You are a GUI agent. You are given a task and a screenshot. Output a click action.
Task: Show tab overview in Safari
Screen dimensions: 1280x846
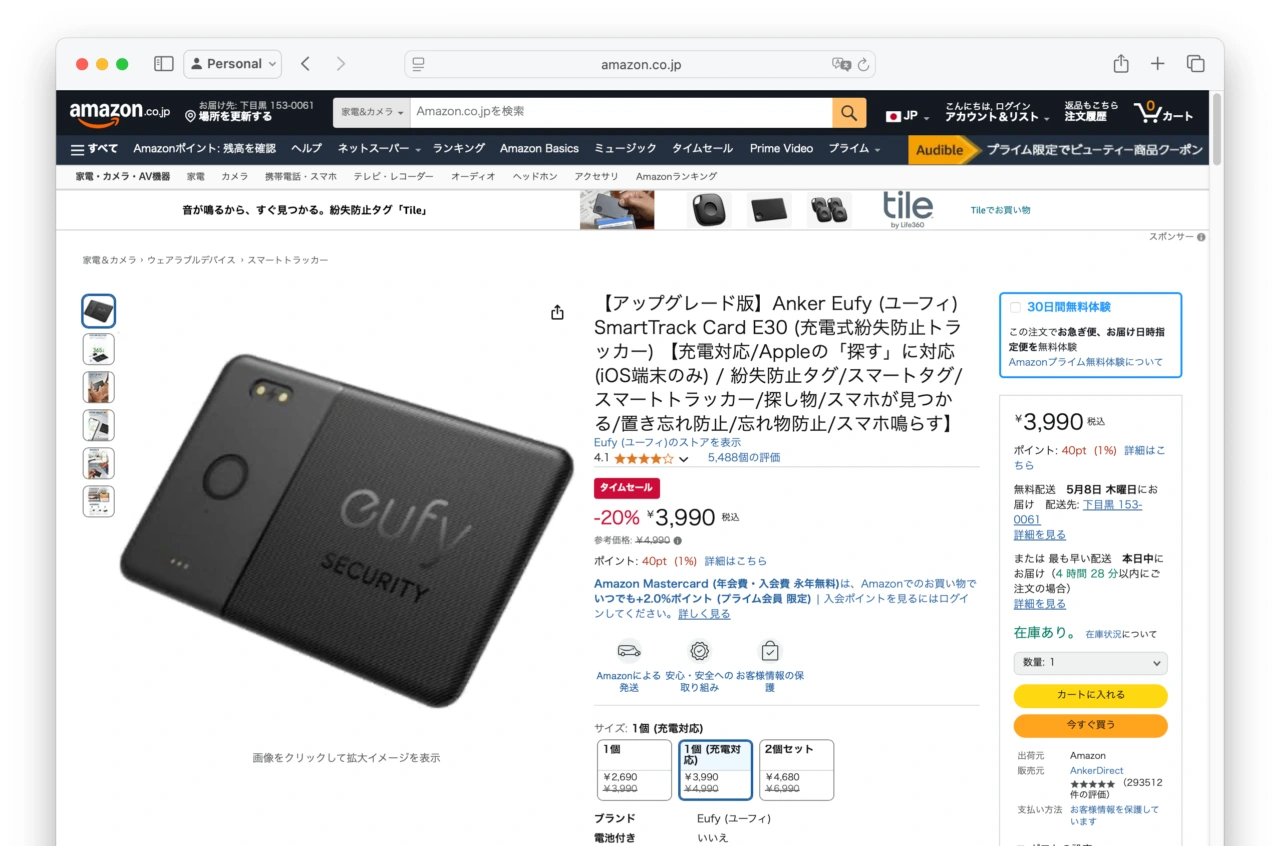(1195, 64)
